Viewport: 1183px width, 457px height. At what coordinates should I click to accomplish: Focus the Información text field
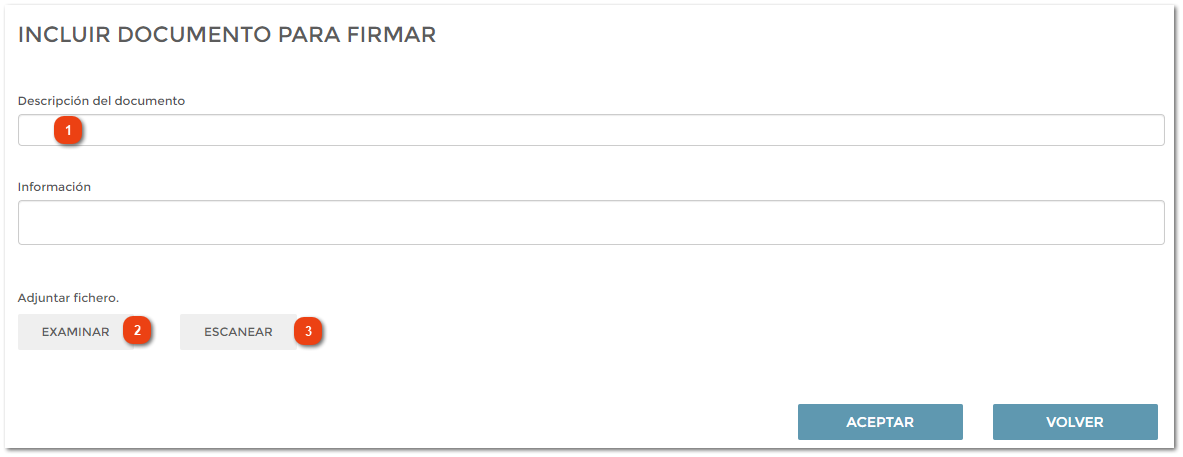tap(591, 222)
